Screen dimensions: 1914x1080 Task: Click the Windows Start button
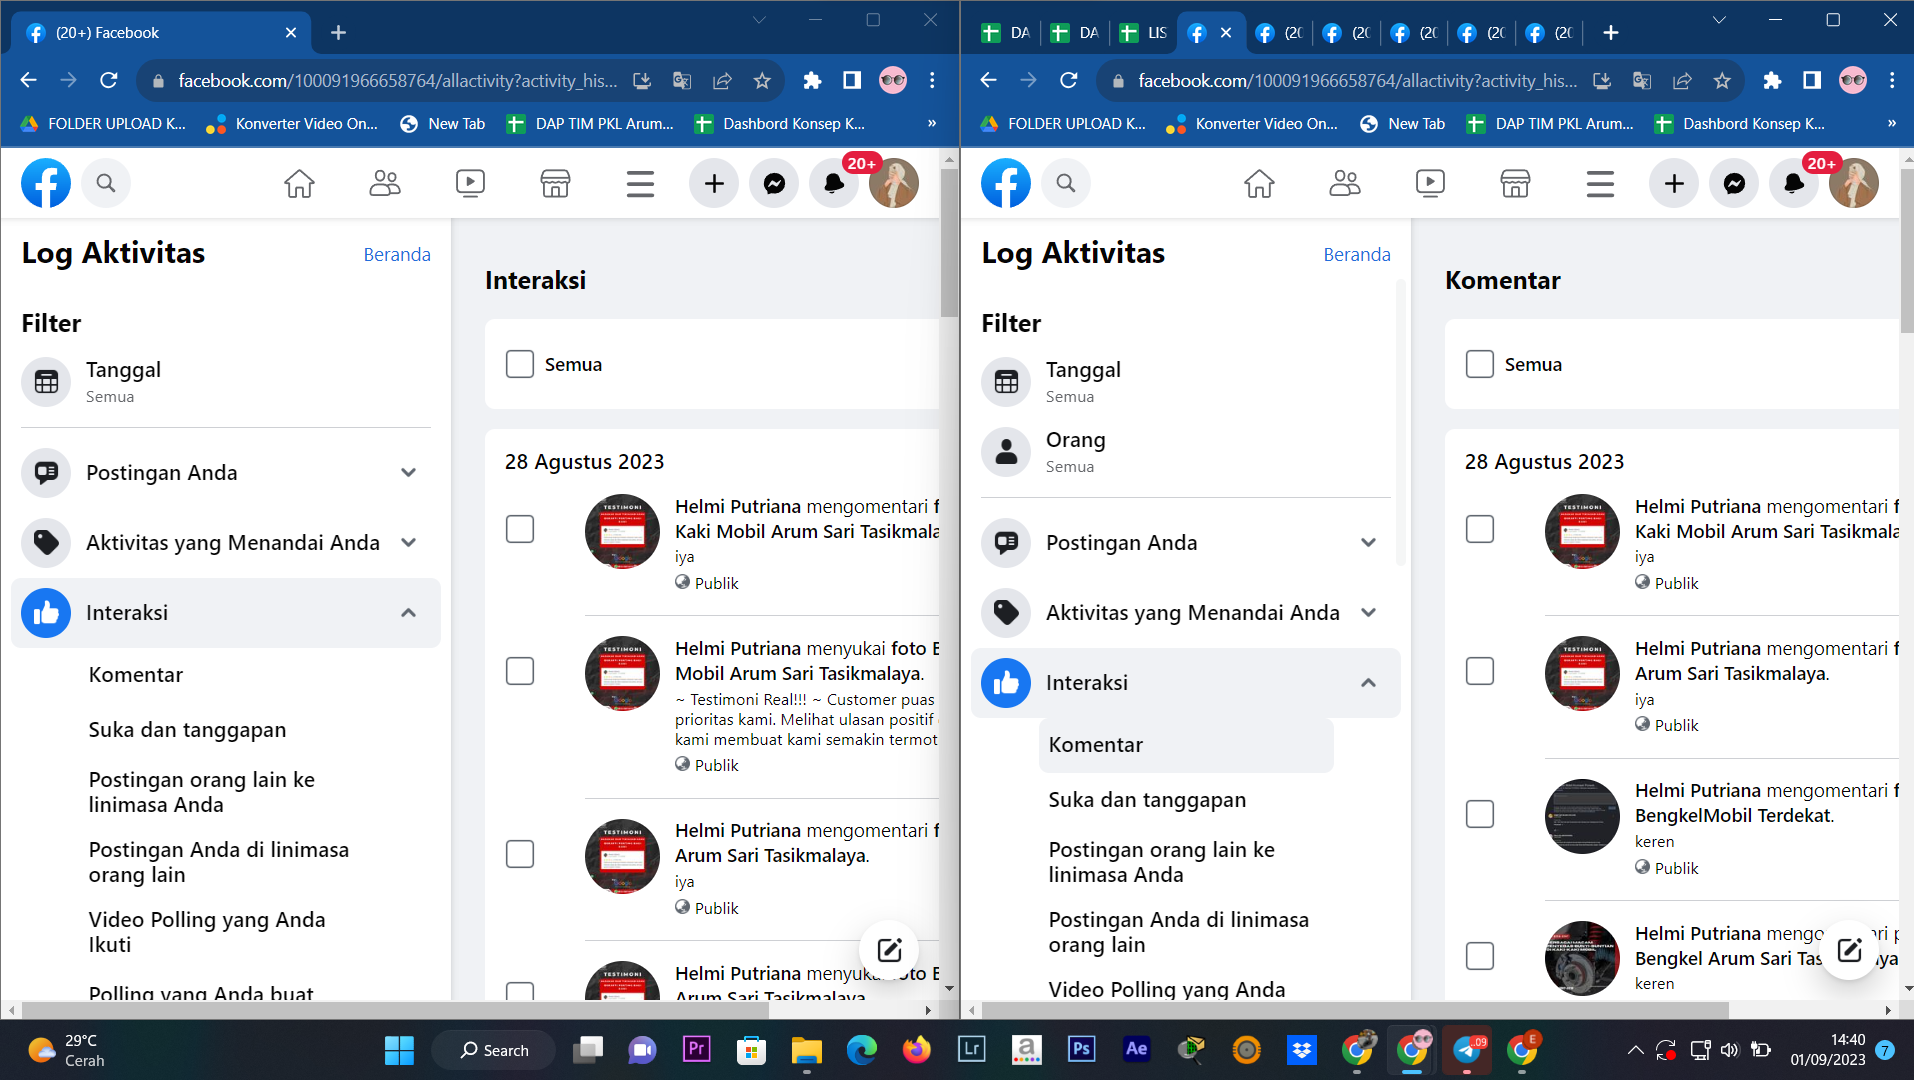coord(399,1050)
